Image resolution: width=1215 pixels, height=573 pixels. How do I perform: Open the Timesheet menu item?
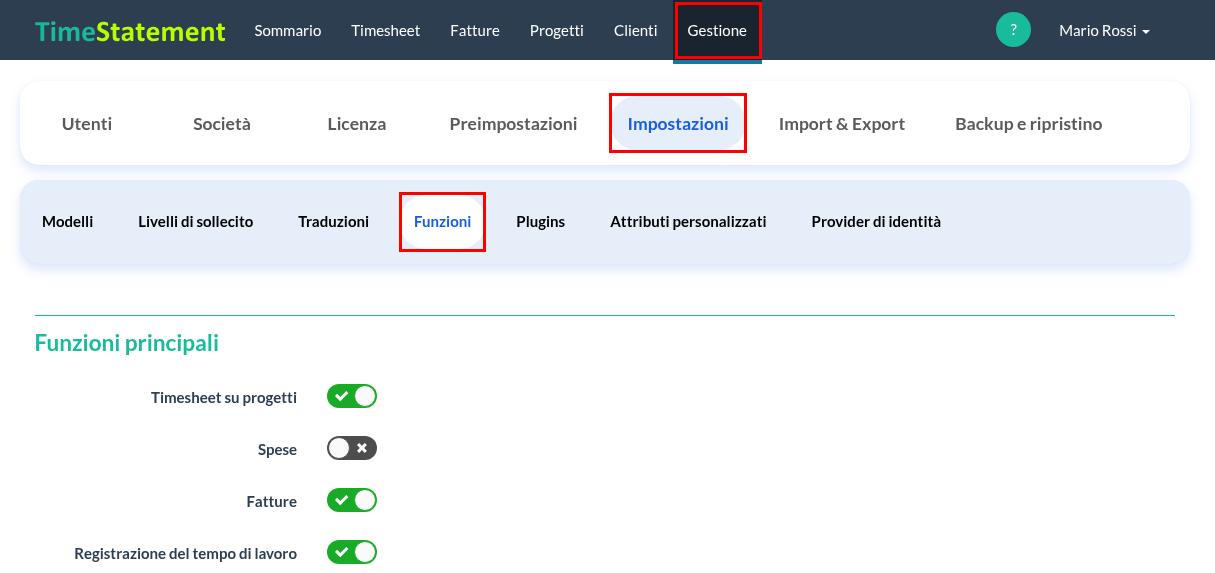(x=386, y=31)
